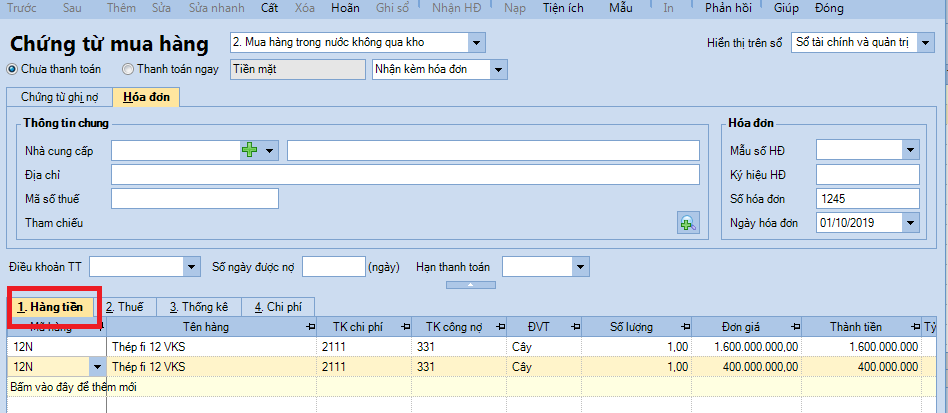Click Số hóa đơn field containing 1245
This screenshot has height=413, width=948.
pyautogui.click(x=868, y=198)
